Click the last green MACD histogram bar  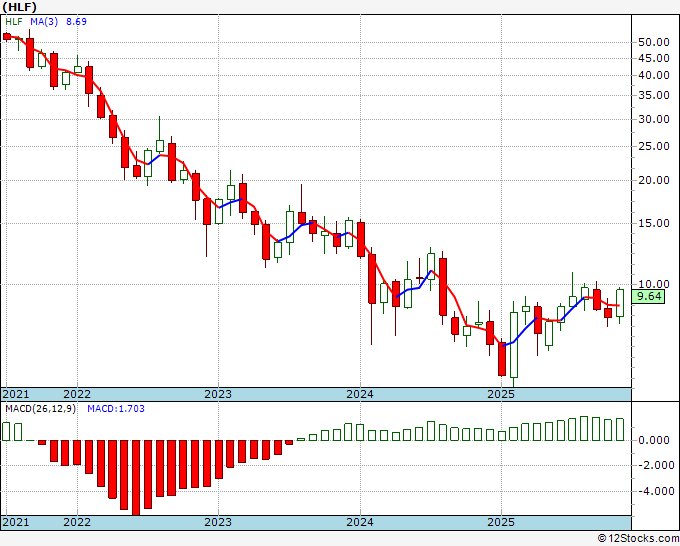click(620, 430)
